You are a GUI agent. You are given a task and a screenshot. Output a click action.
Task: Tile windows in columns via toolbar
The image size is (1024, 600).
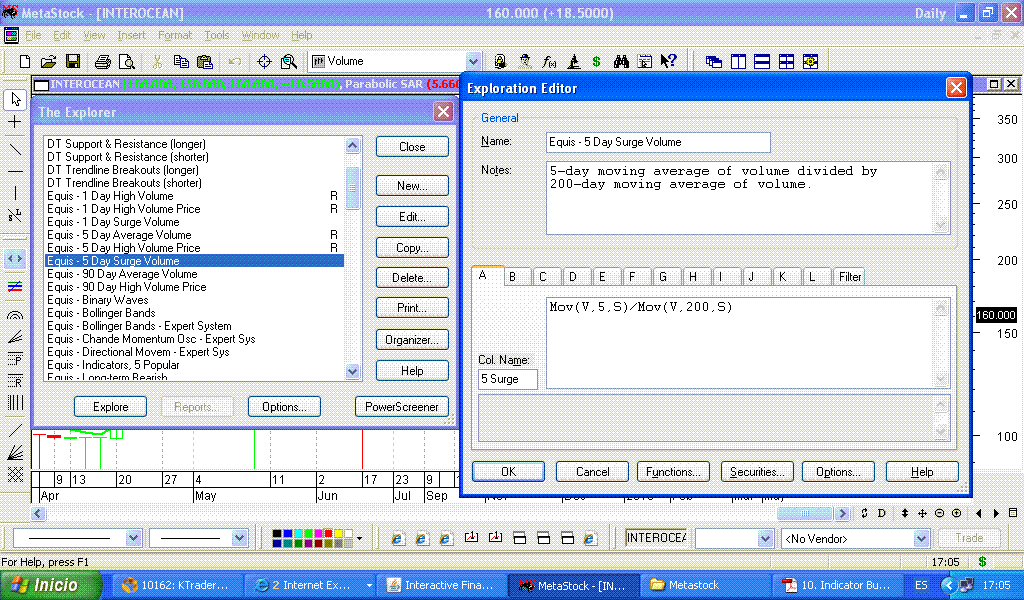738,62
